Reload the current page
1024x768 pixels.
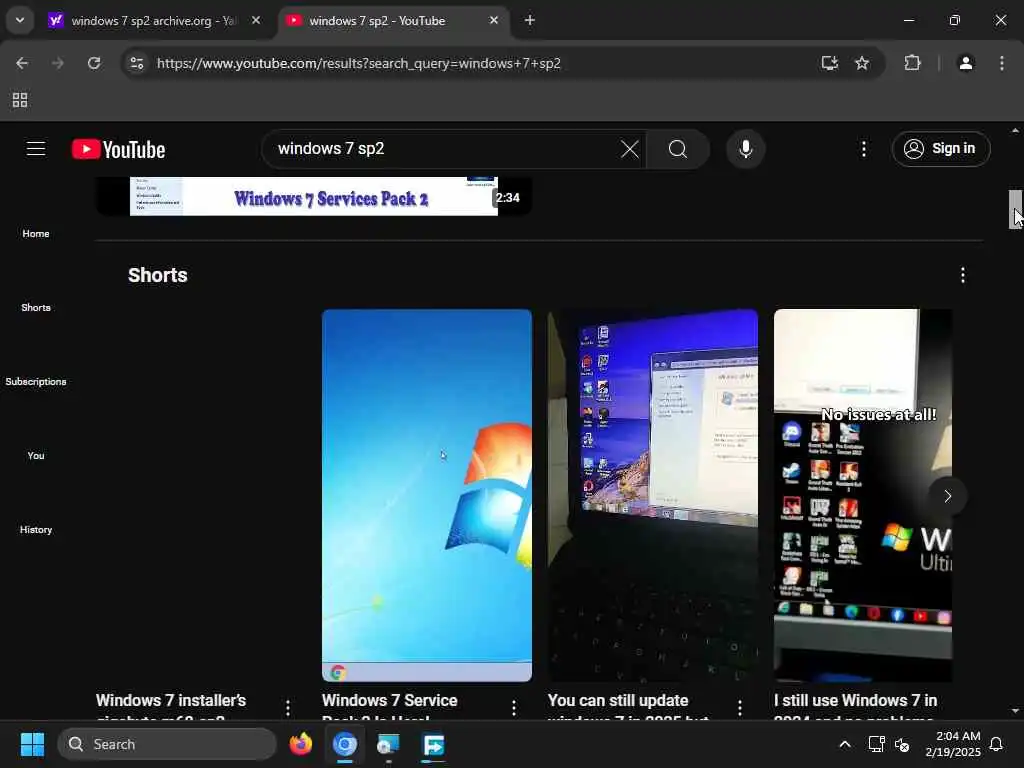click(x=94, y=63)
